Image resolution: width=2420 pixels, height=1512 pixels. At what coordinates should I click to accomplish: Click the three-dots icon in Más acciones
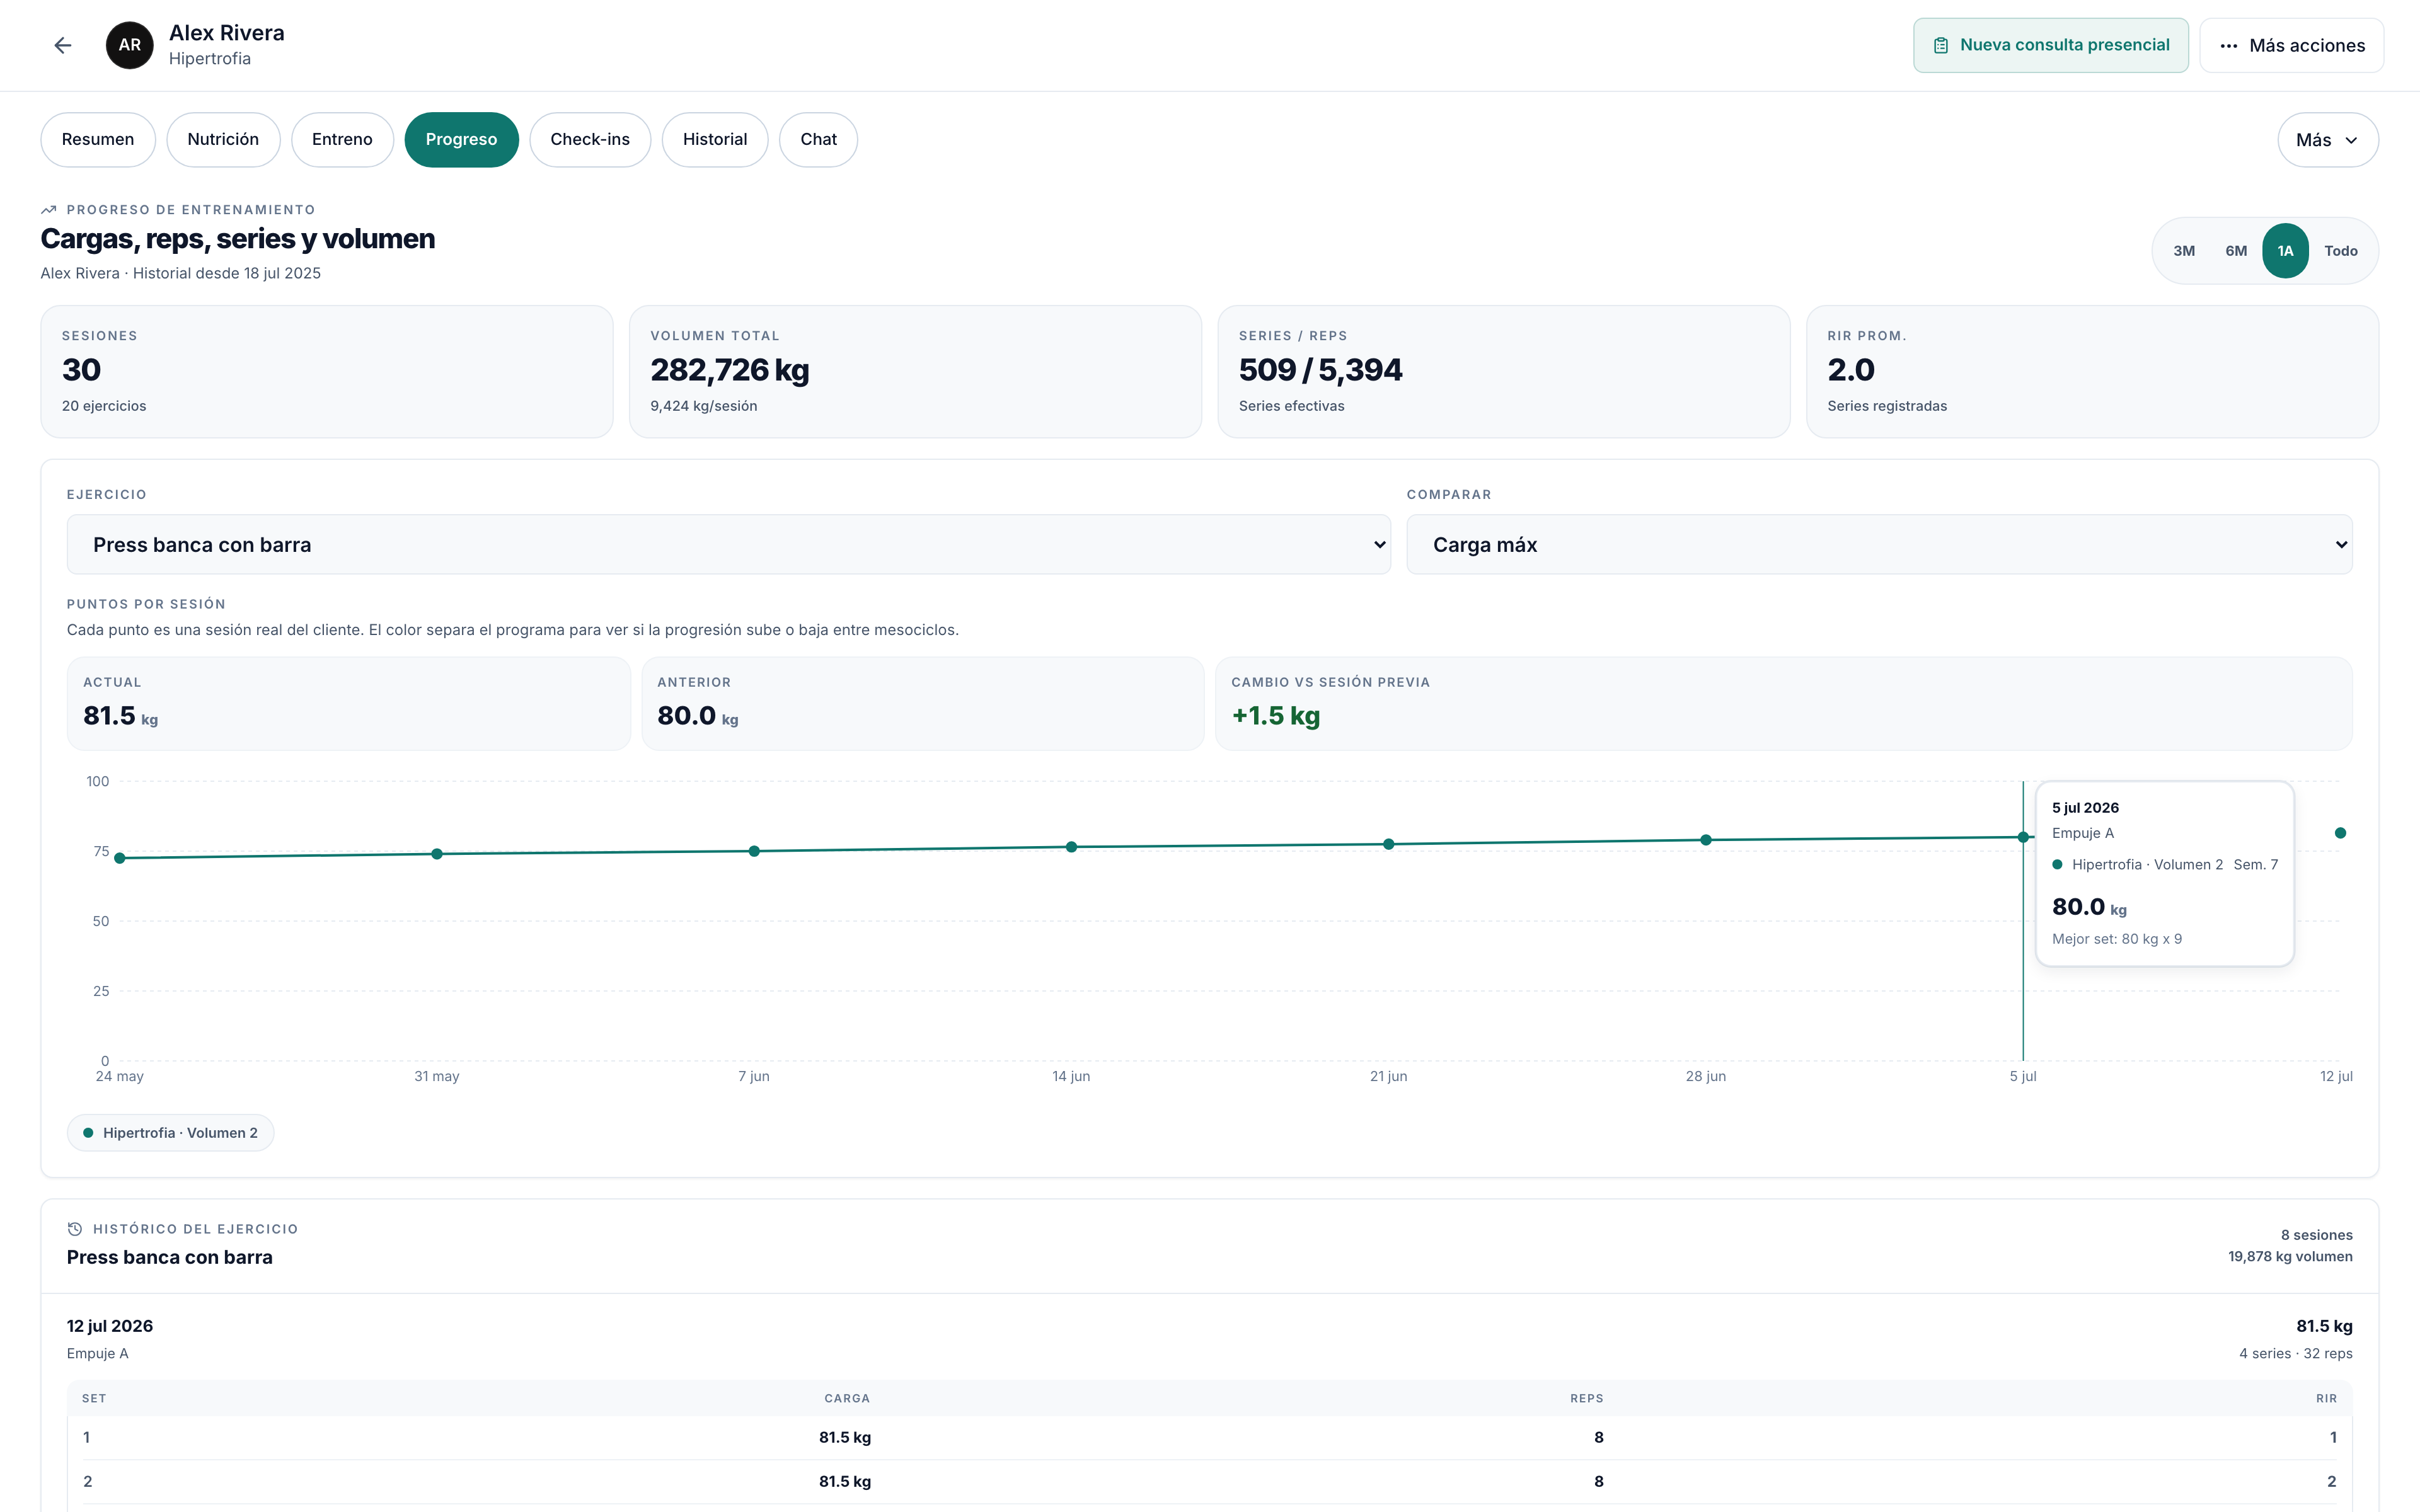[x=2229, y=45]
